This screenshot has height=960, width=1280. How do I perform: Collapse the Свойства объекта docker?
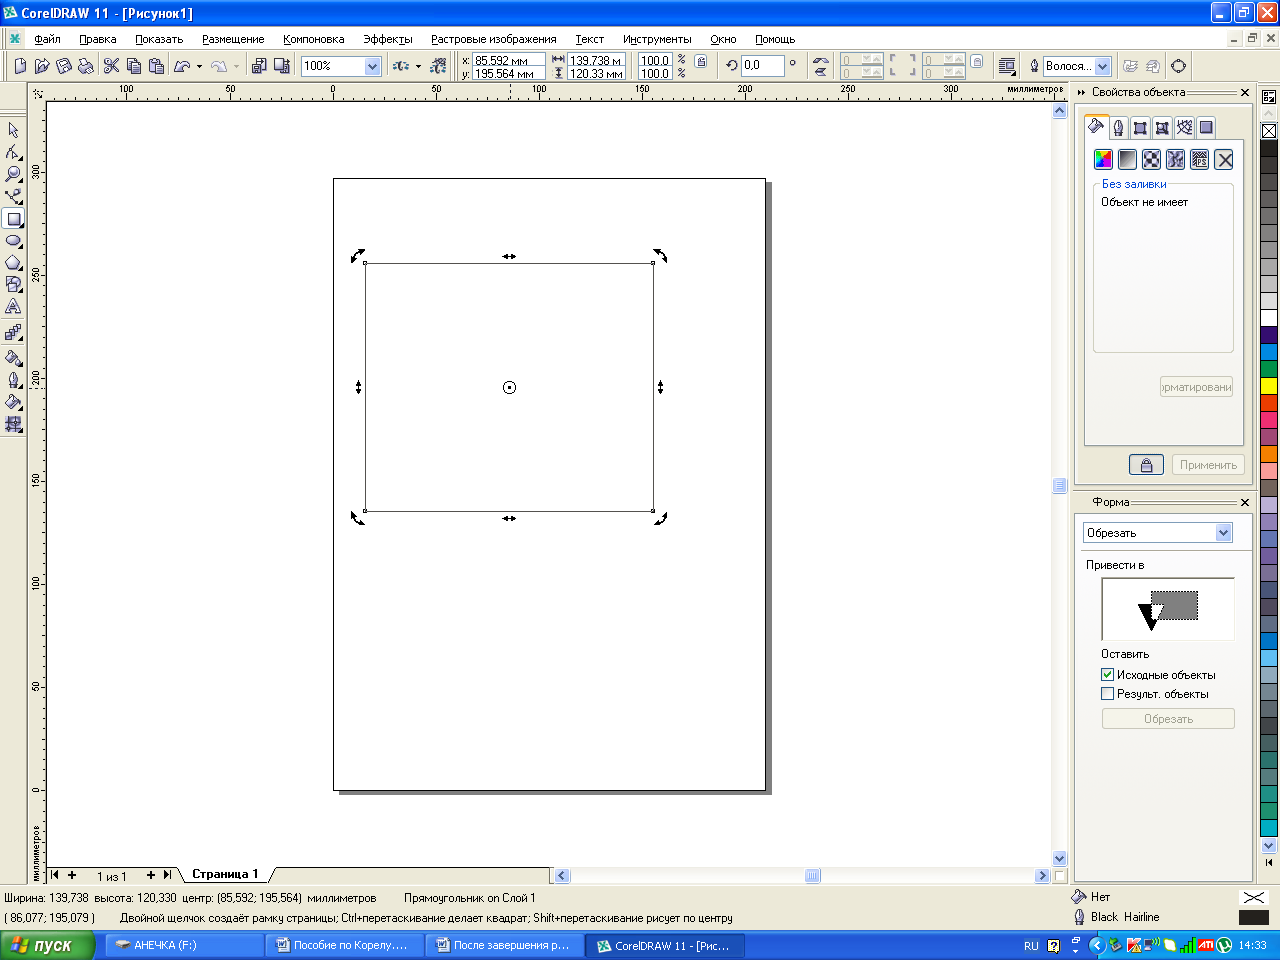(x=1081, y=92)
